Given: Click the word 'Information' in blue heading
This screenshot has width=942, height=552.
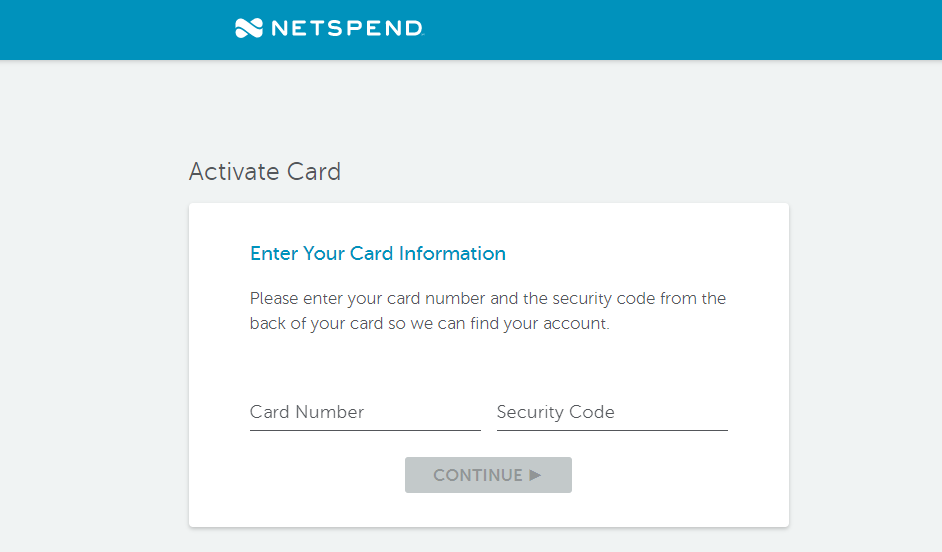Looking at the screenshot, I should pos(452,253).
